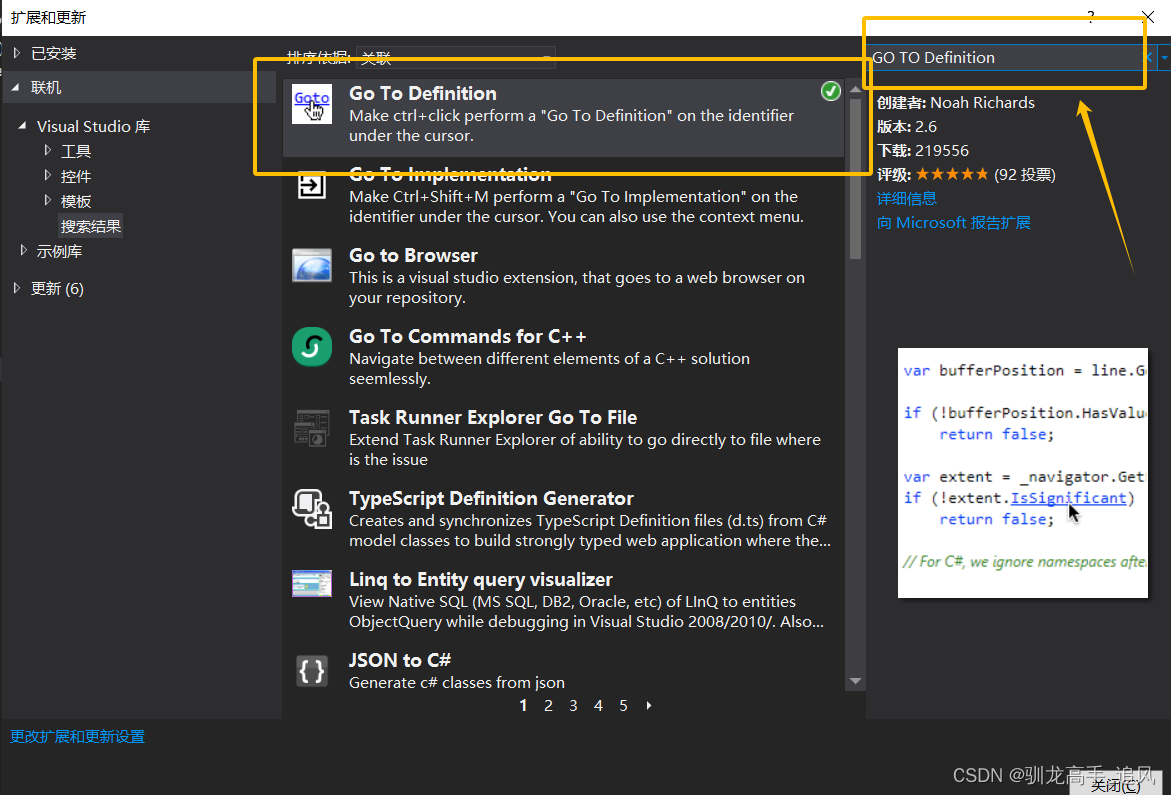Image resolution: width=1171 pixels, height=795 pixels.
Task: Select the Go To Definition extension title
Action: [x=423, y=93]
